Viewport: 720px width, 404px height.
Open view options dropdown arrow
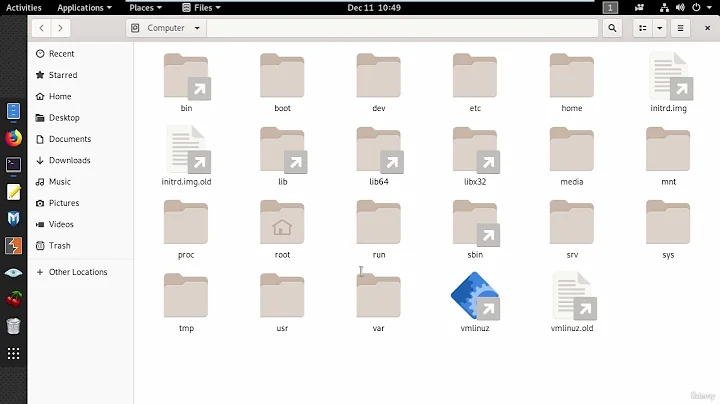tap(659, 28)
